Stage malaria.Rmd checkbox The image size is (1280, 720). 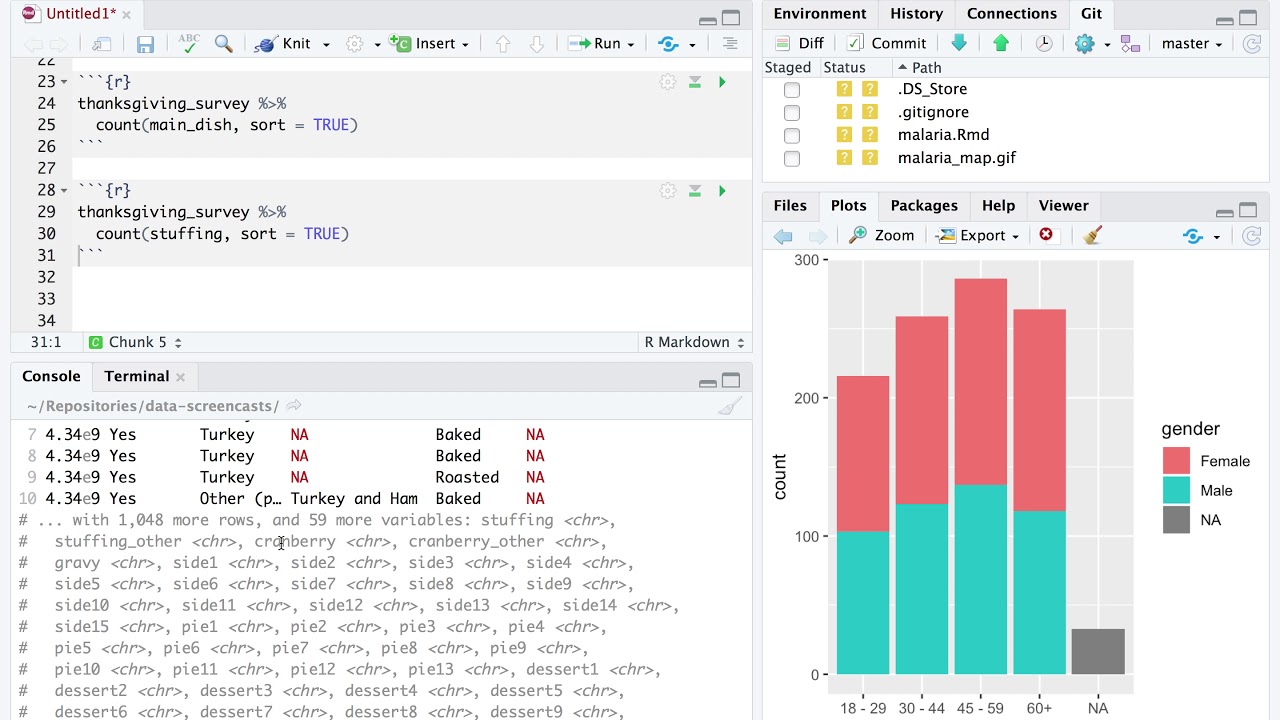[x=792, y=135]
